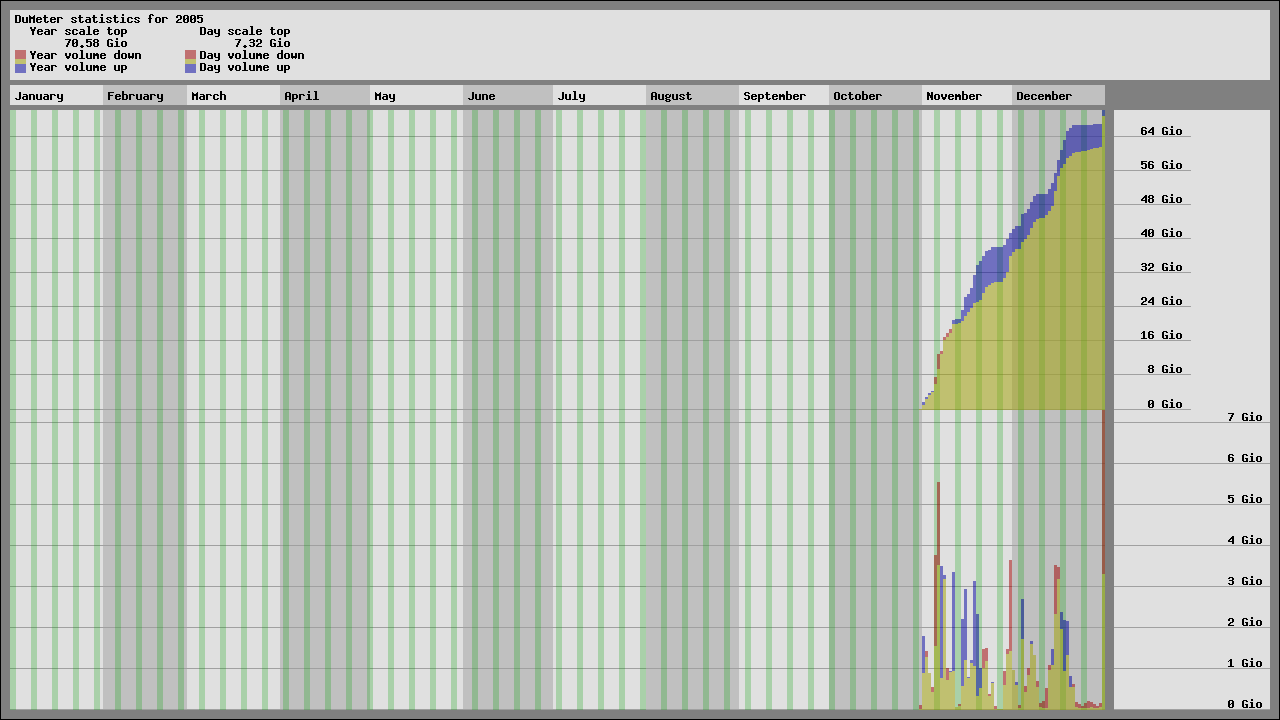Click the '24 Gio' year axis label

1161,301
